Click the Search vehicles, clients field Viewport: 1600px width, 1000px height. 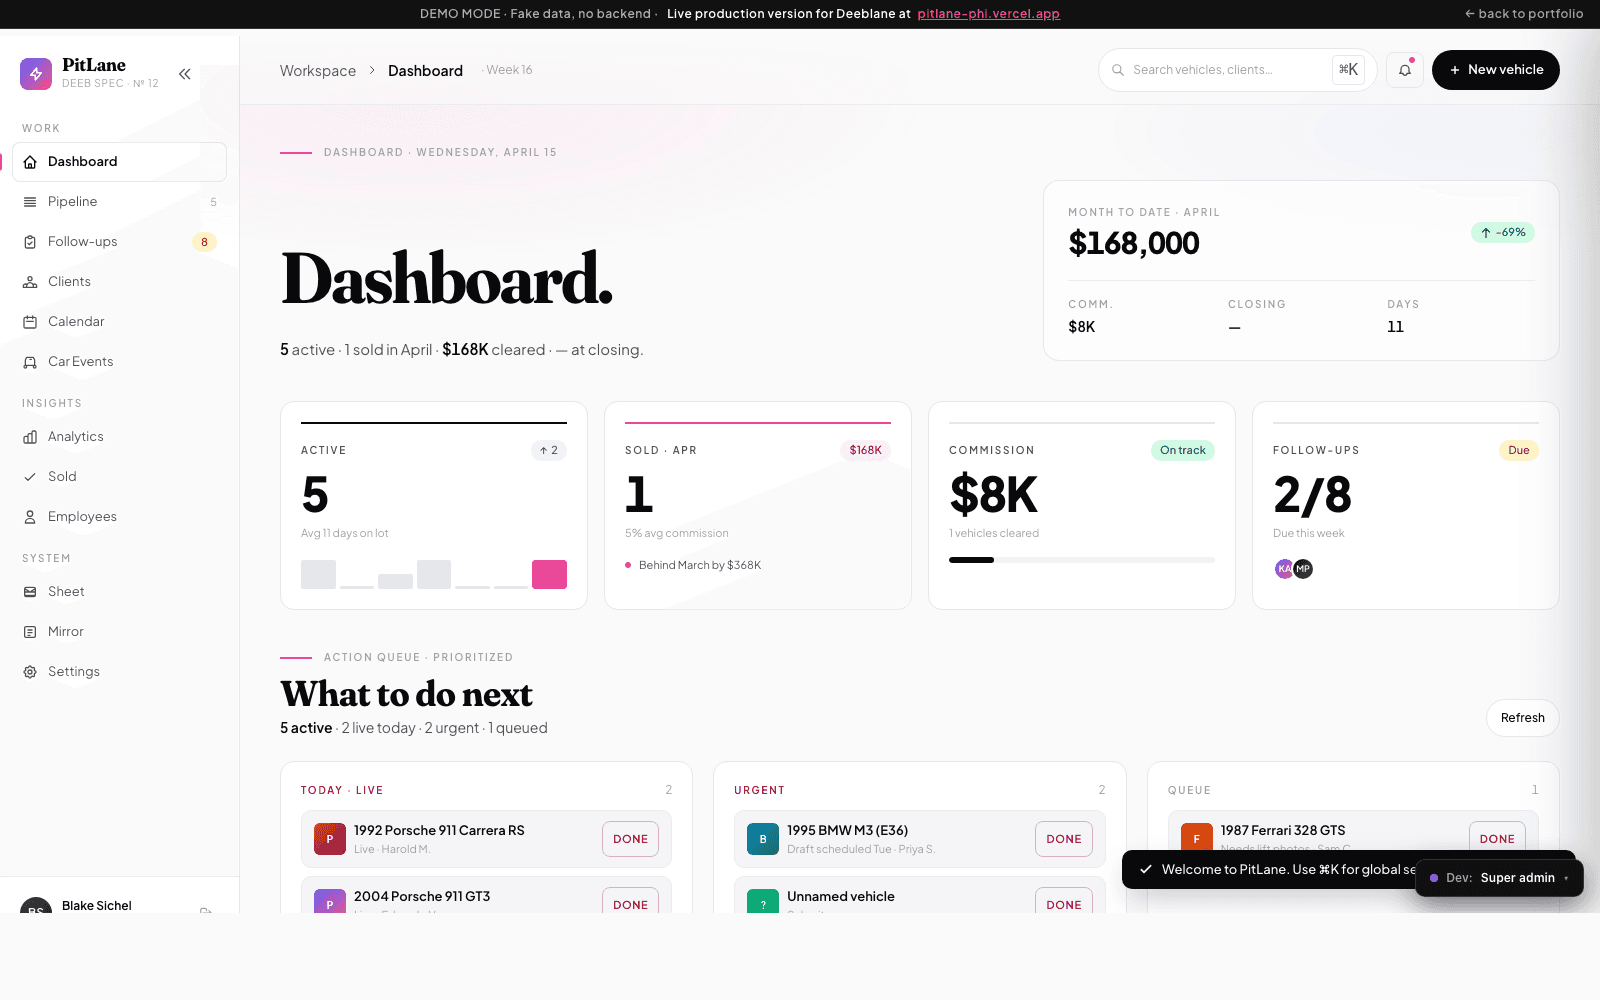coord(1225,70)
